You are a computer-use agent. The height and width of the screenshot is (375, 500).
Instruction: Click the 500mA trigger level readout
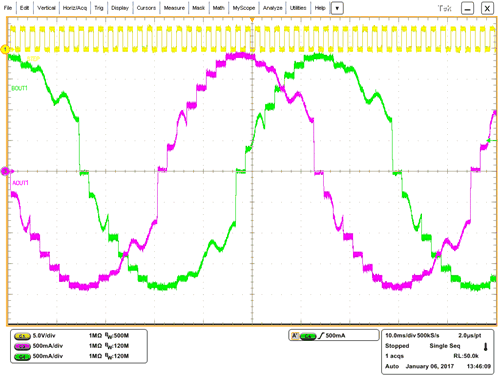335,336
